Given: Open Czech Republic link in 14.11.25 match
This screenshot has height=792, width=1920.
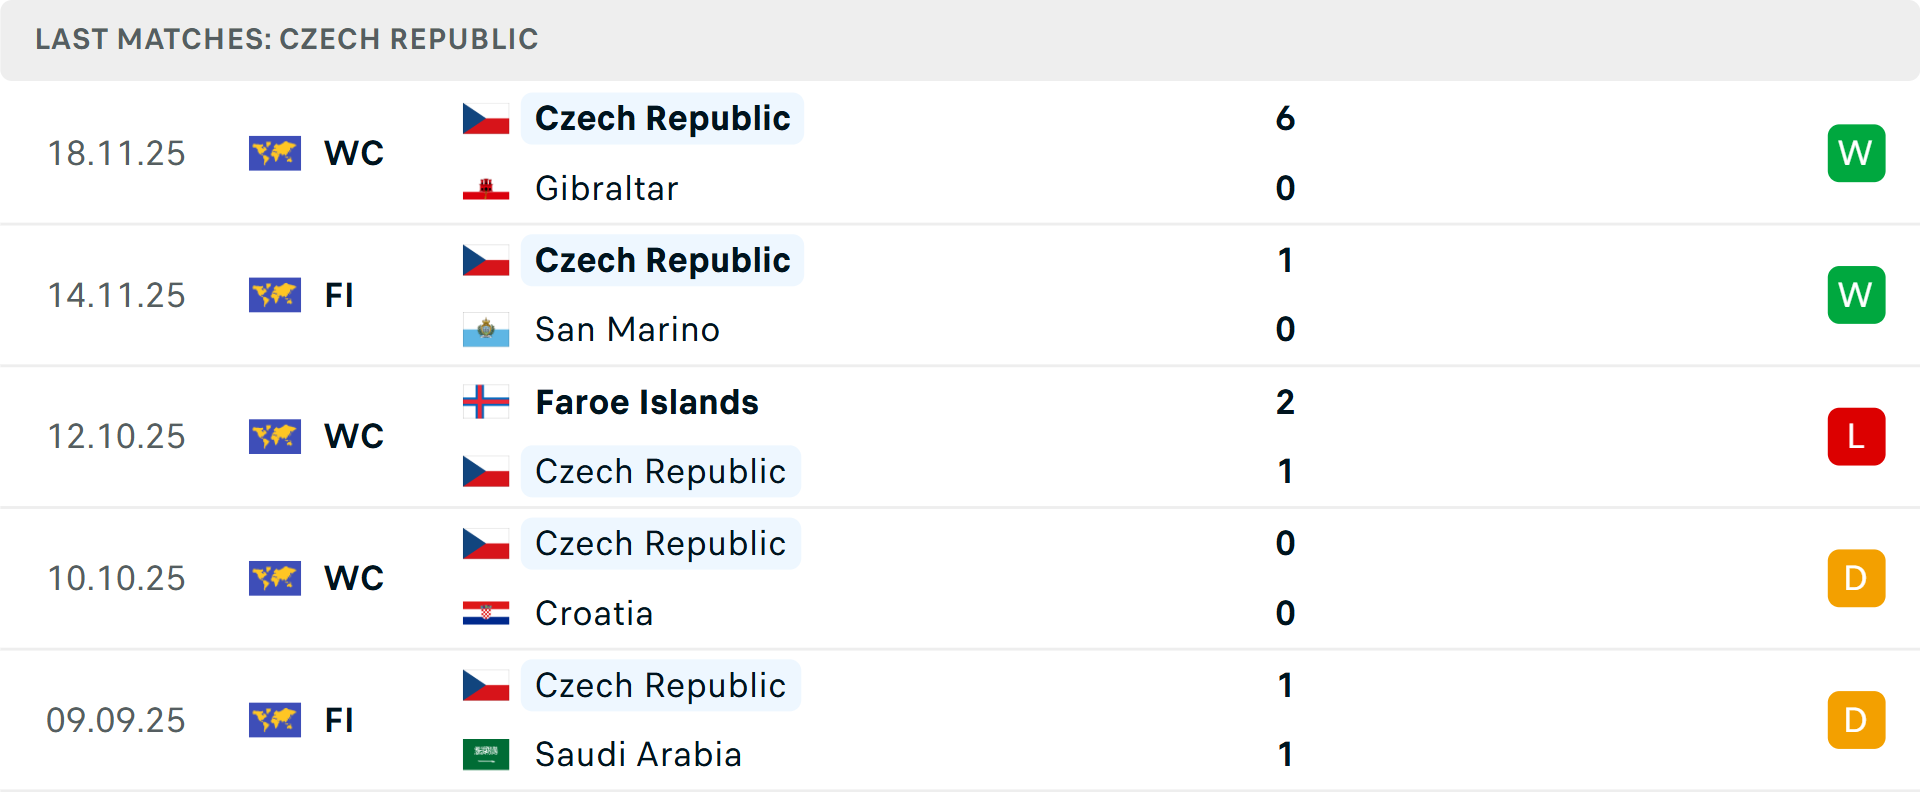Looking at the screenshot, I should point(662,260).
